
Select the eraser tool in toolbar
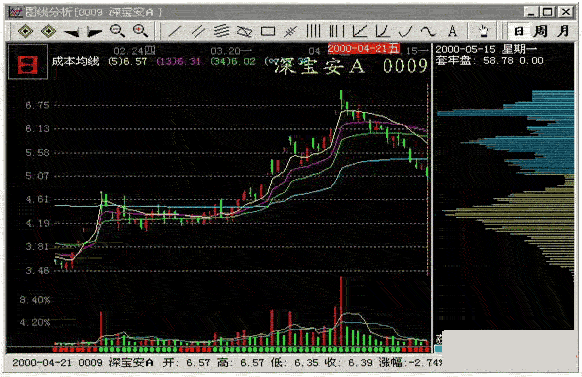(245, 32)
